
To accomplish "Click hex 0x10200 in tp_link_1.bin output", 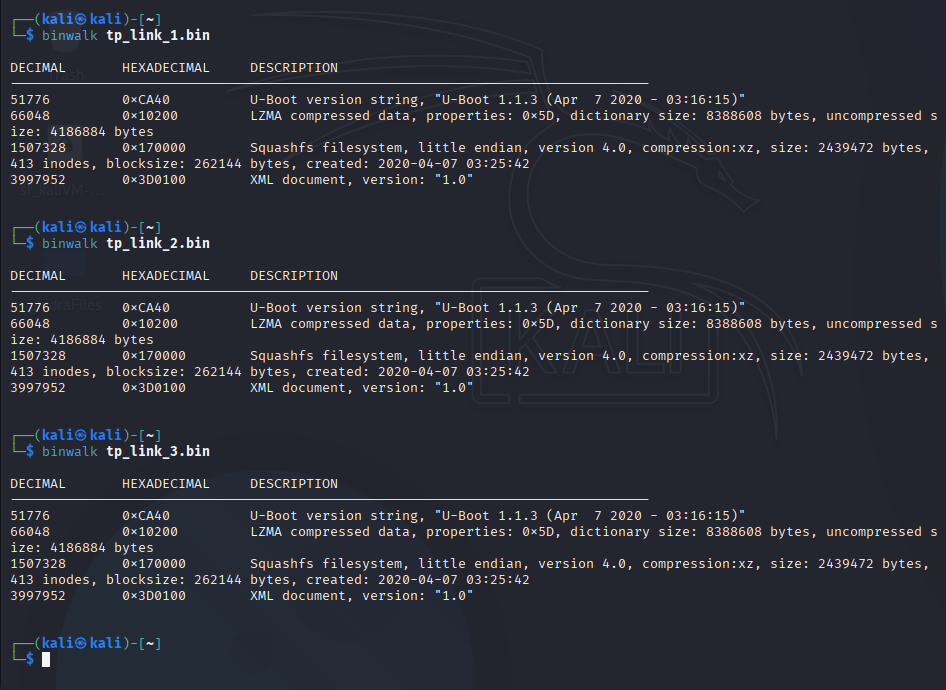I will [x=150, y=116].
